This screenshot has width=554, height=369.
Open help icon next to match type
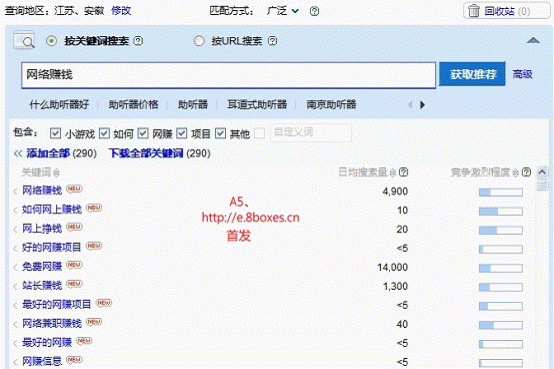(314, 11)
